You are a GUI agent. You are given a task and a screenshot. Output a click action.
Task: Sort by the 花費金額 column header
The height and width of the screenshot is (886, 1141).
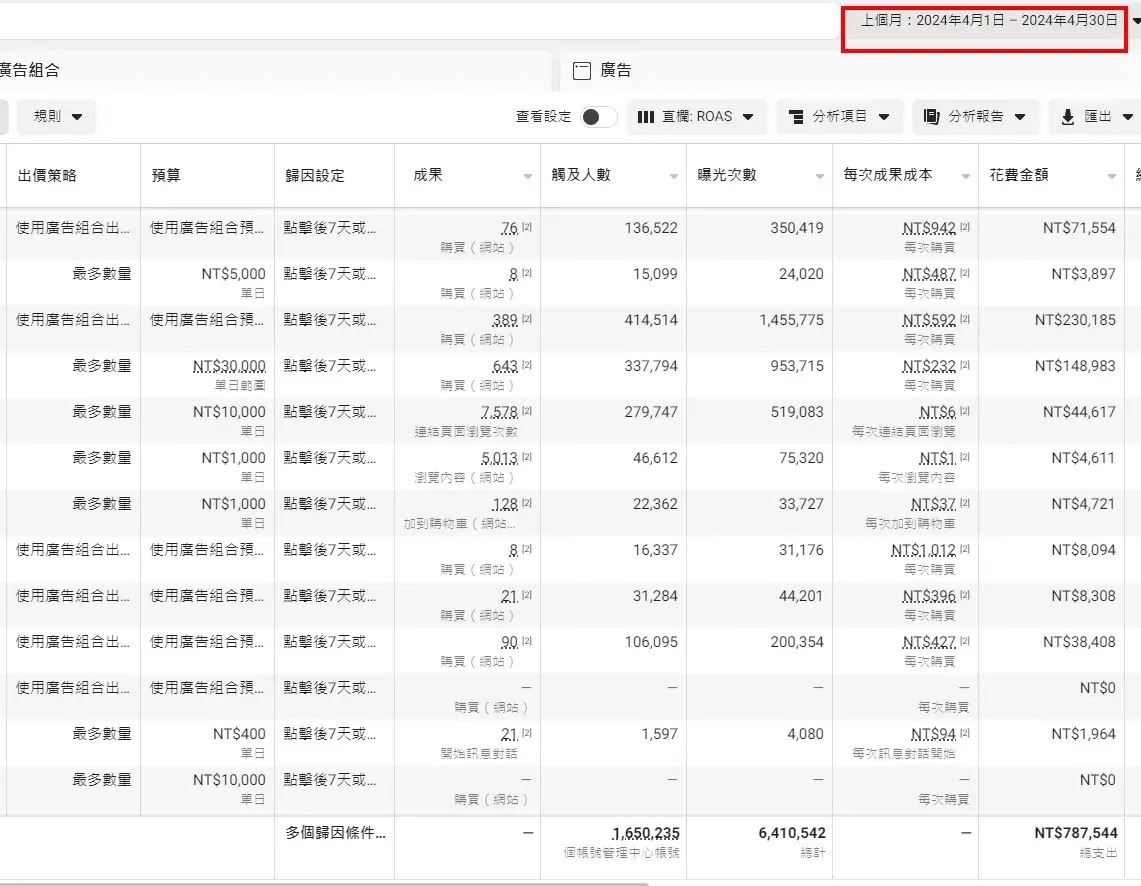pyautogui.click(x=1019, y=175)
